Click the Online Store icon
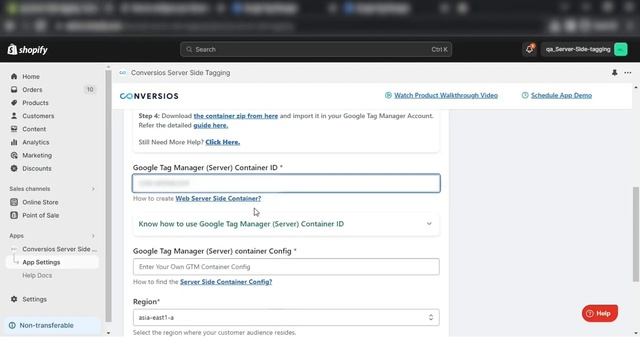 (14, 202)
